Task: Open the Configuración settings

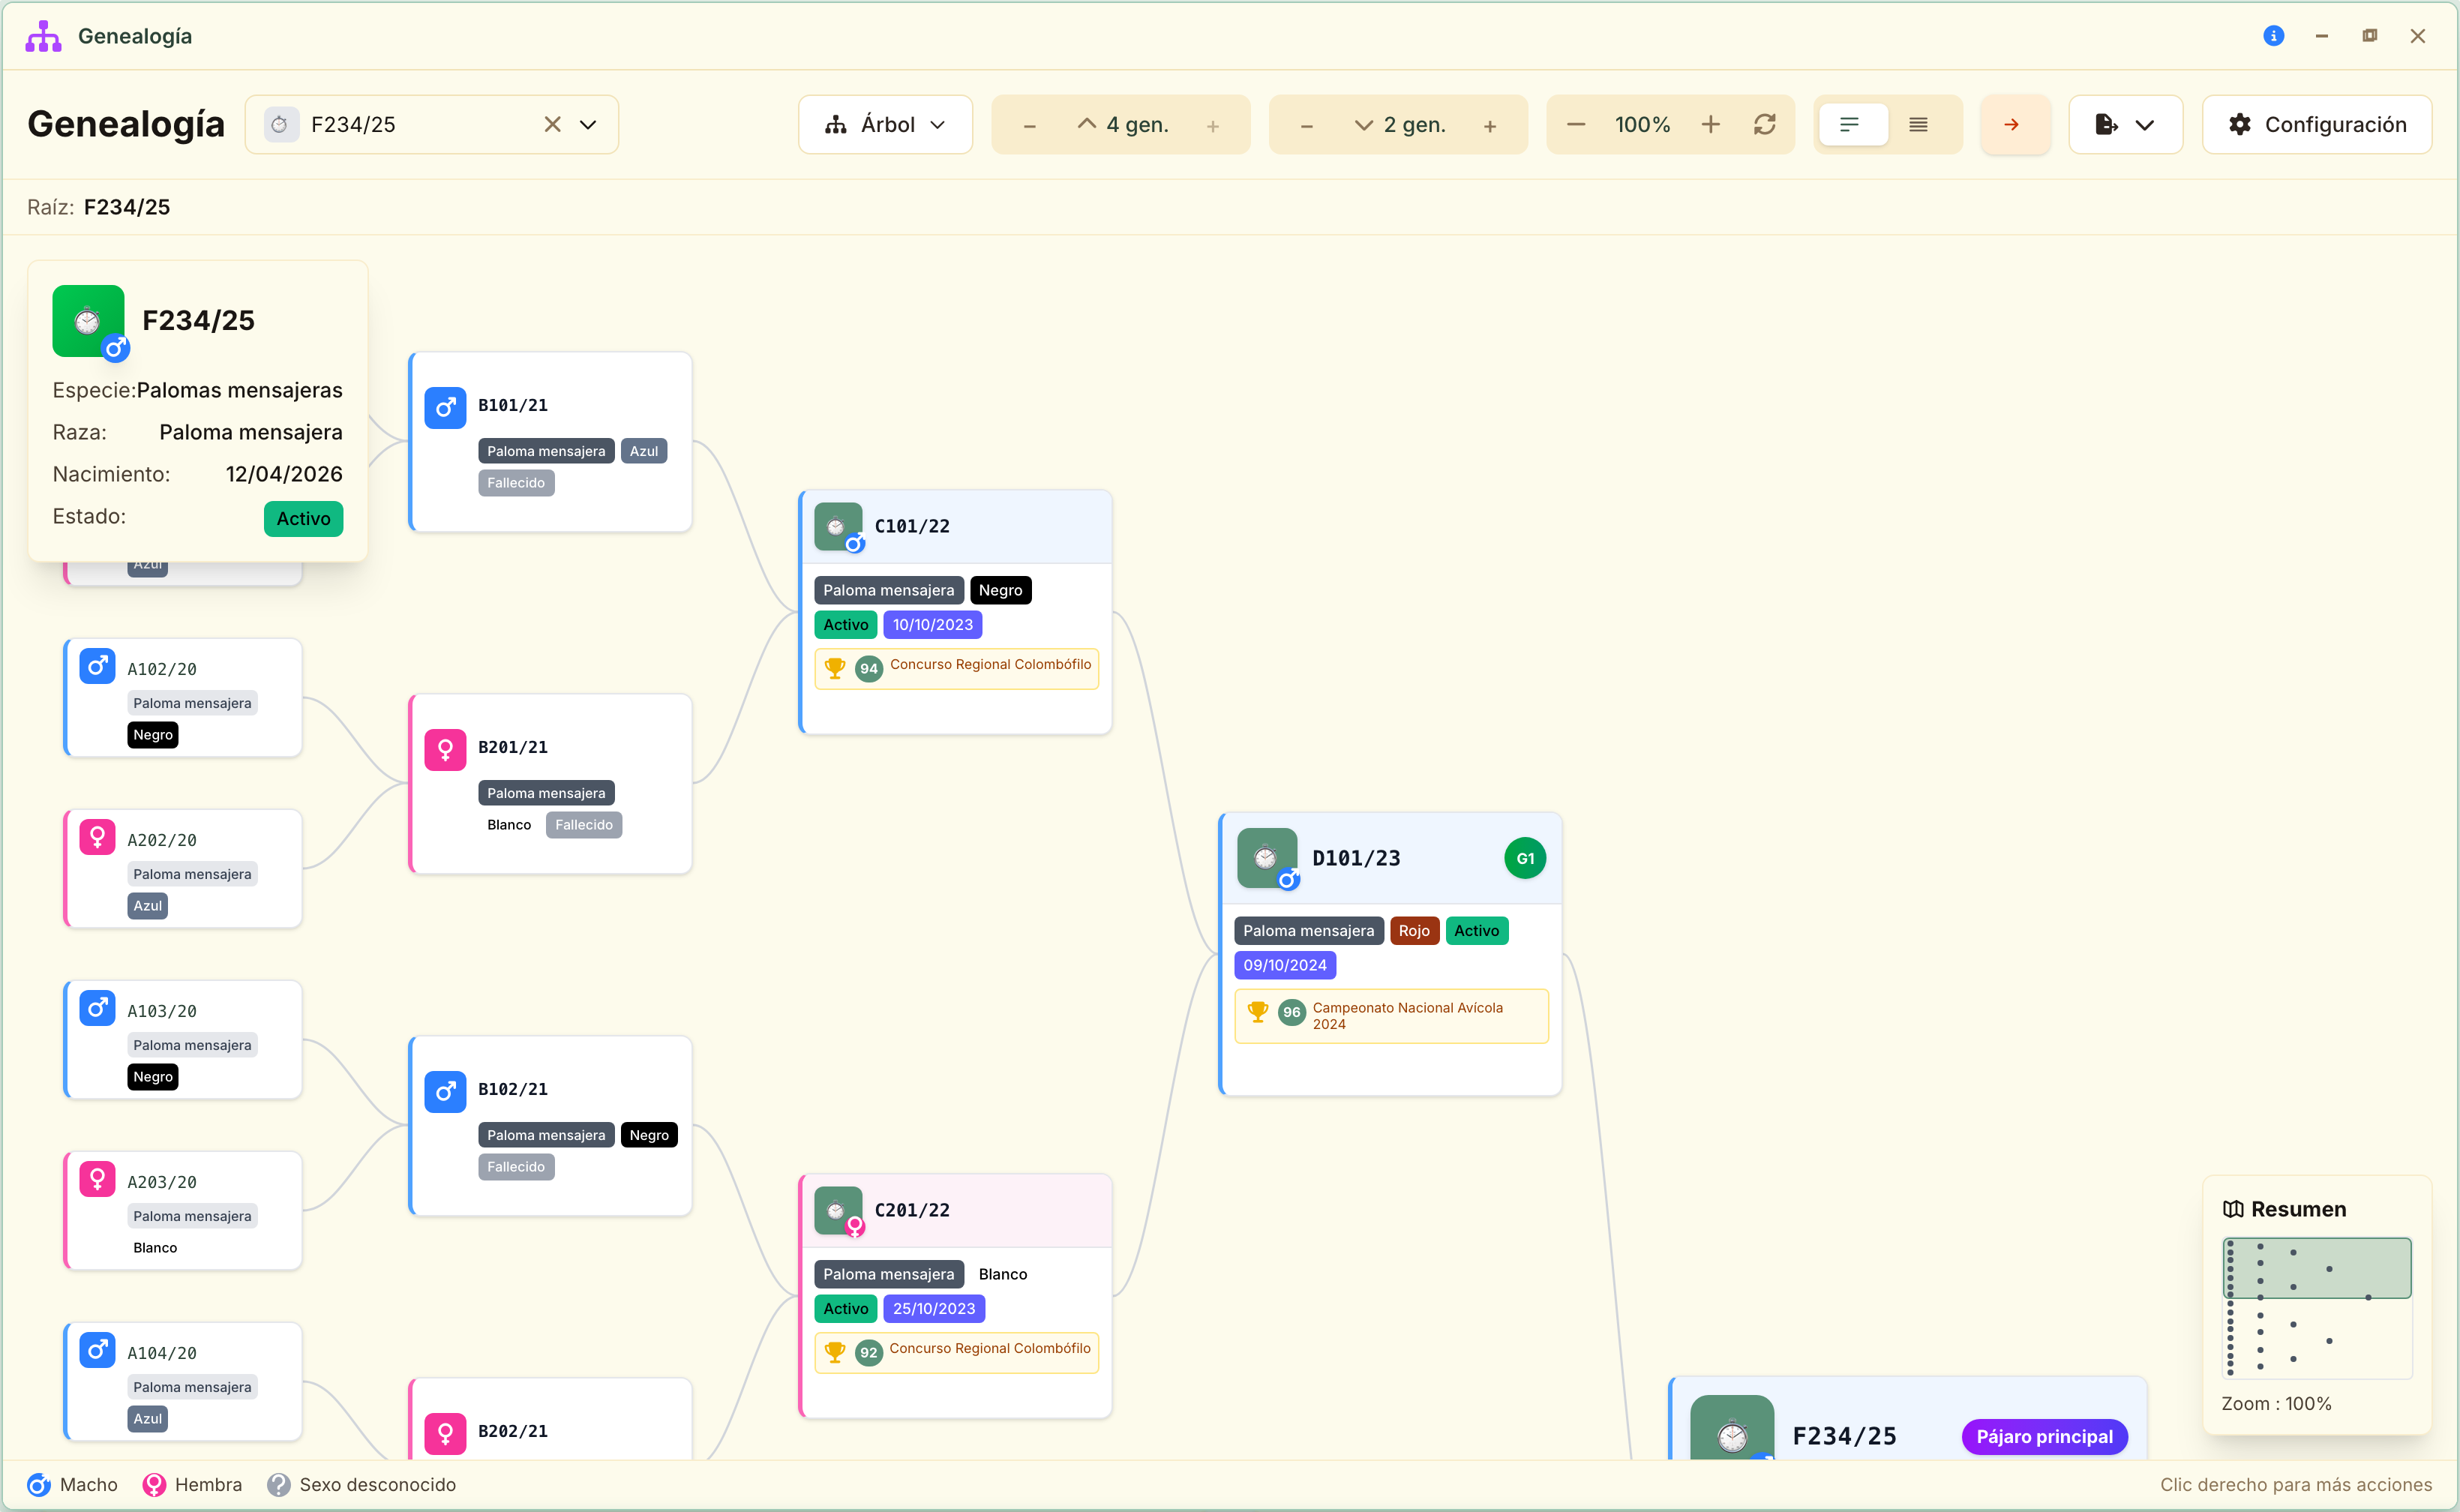Action: click(x=2316, y=124)
